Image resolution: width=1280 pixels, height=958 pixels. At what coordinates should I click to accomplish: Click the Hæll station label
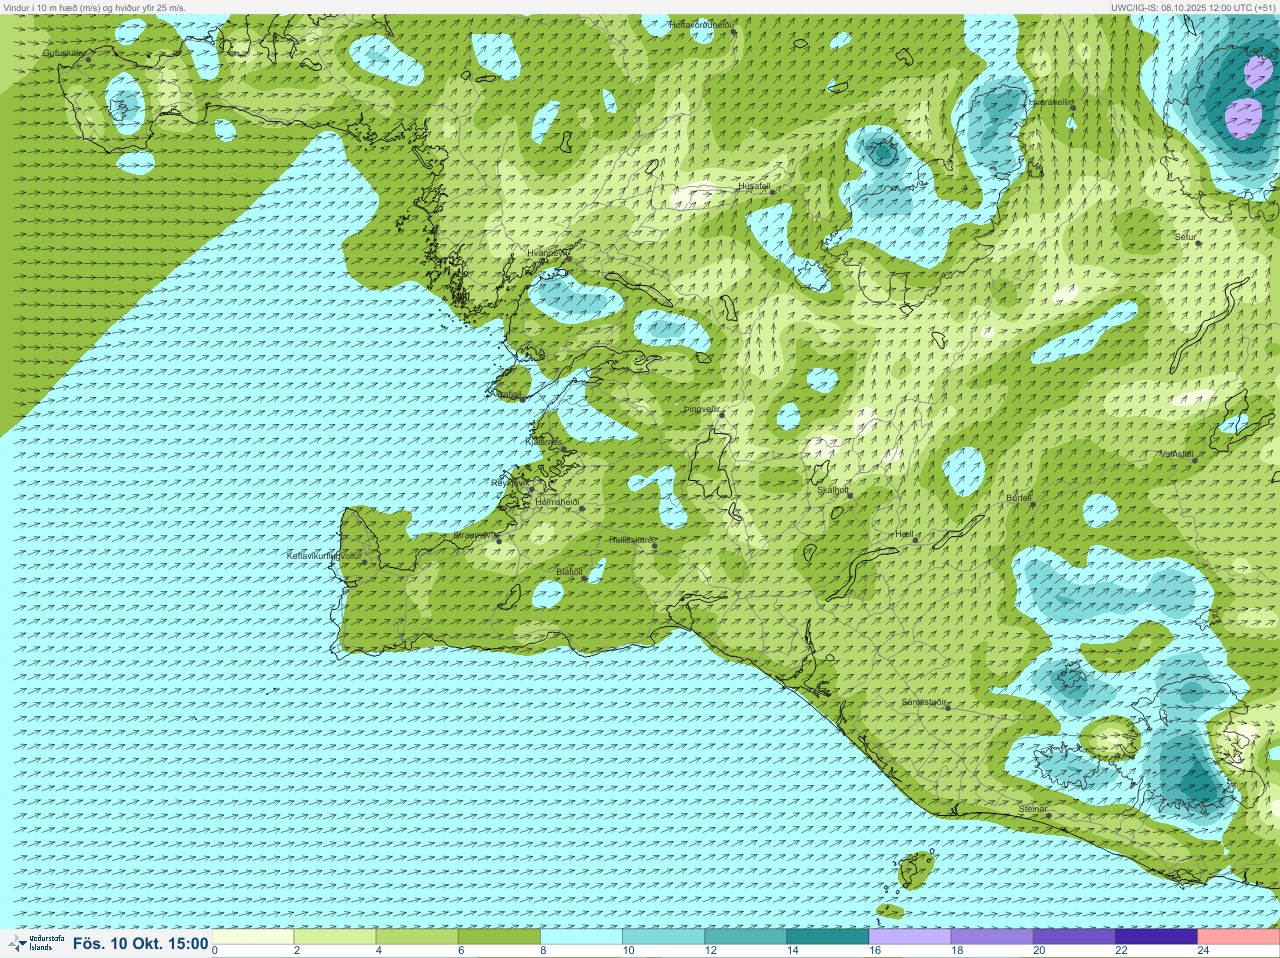pyautogui.click(x=905, y=535)
